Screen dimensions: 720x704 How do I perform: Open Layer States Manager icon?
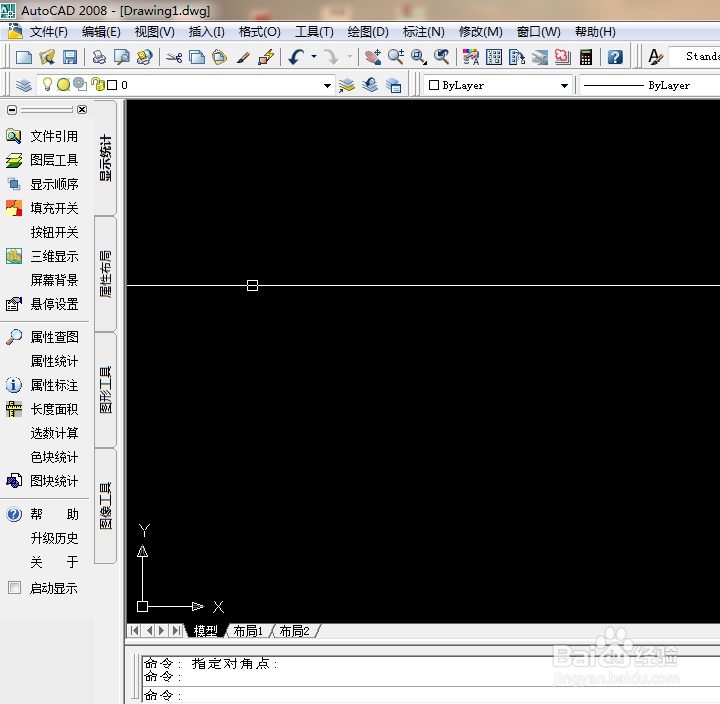(393, 85)
